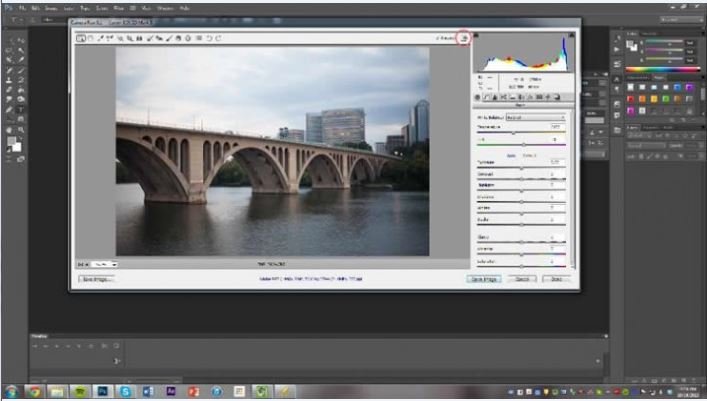Open the Edit menu
The image size is (707, 401).
pyautogui.click(x=36, y=8)
